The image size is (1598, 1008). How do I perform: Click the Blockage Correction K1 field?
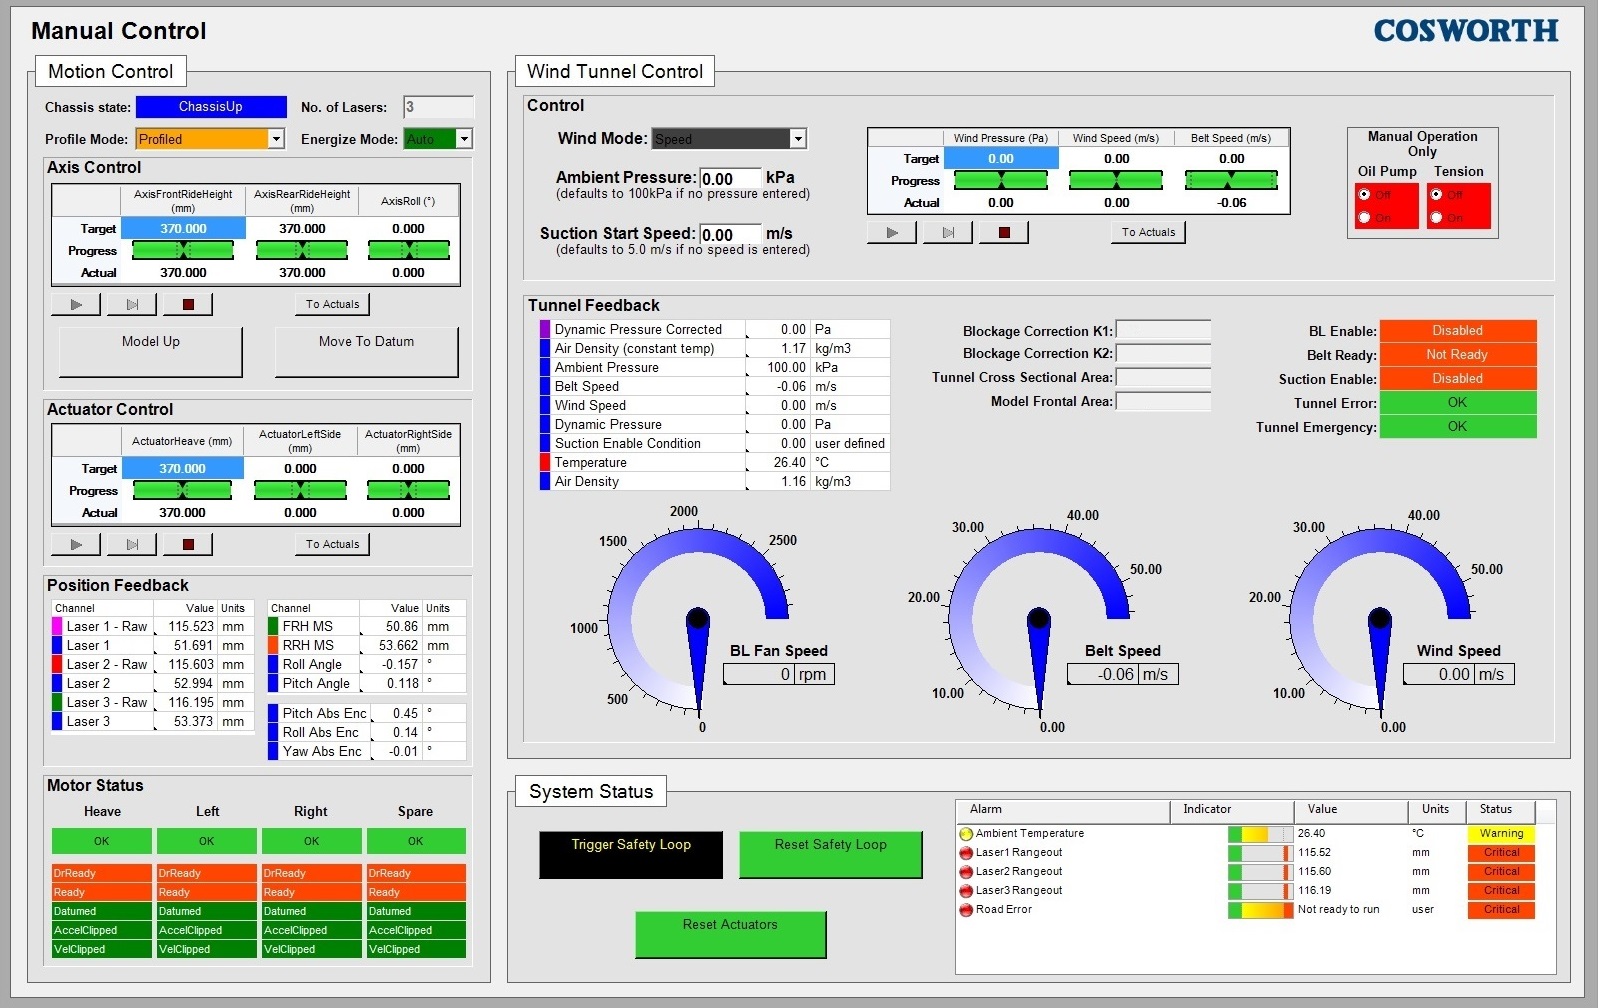[1163, 330]
